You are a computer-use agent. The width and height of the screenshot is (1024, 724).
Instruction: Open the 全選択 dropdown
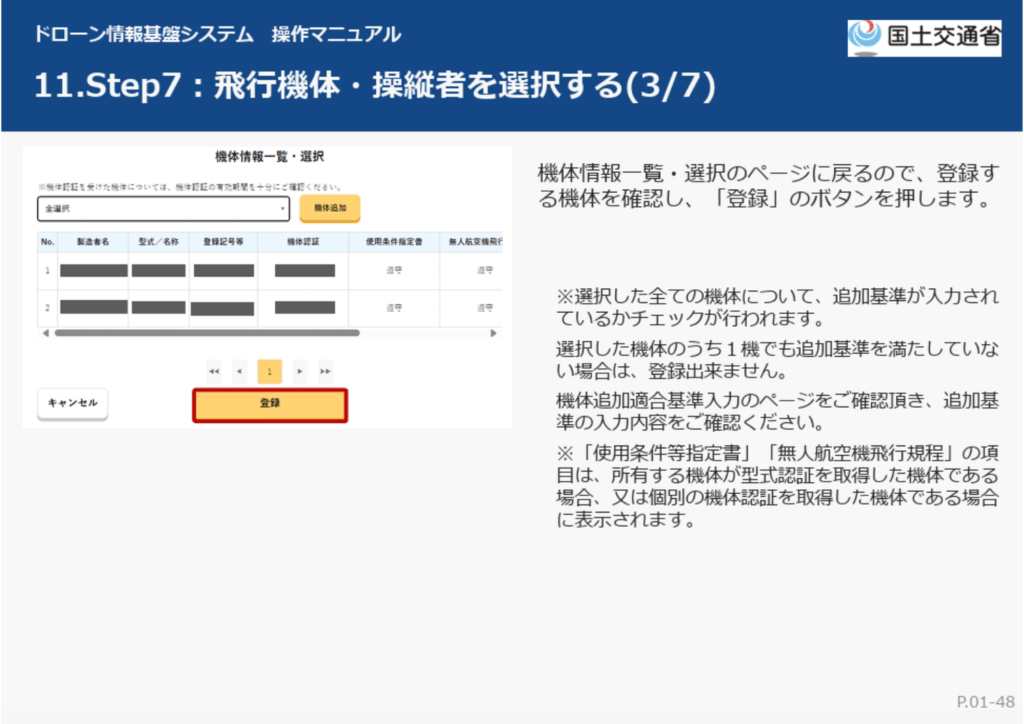pos(163,209)
